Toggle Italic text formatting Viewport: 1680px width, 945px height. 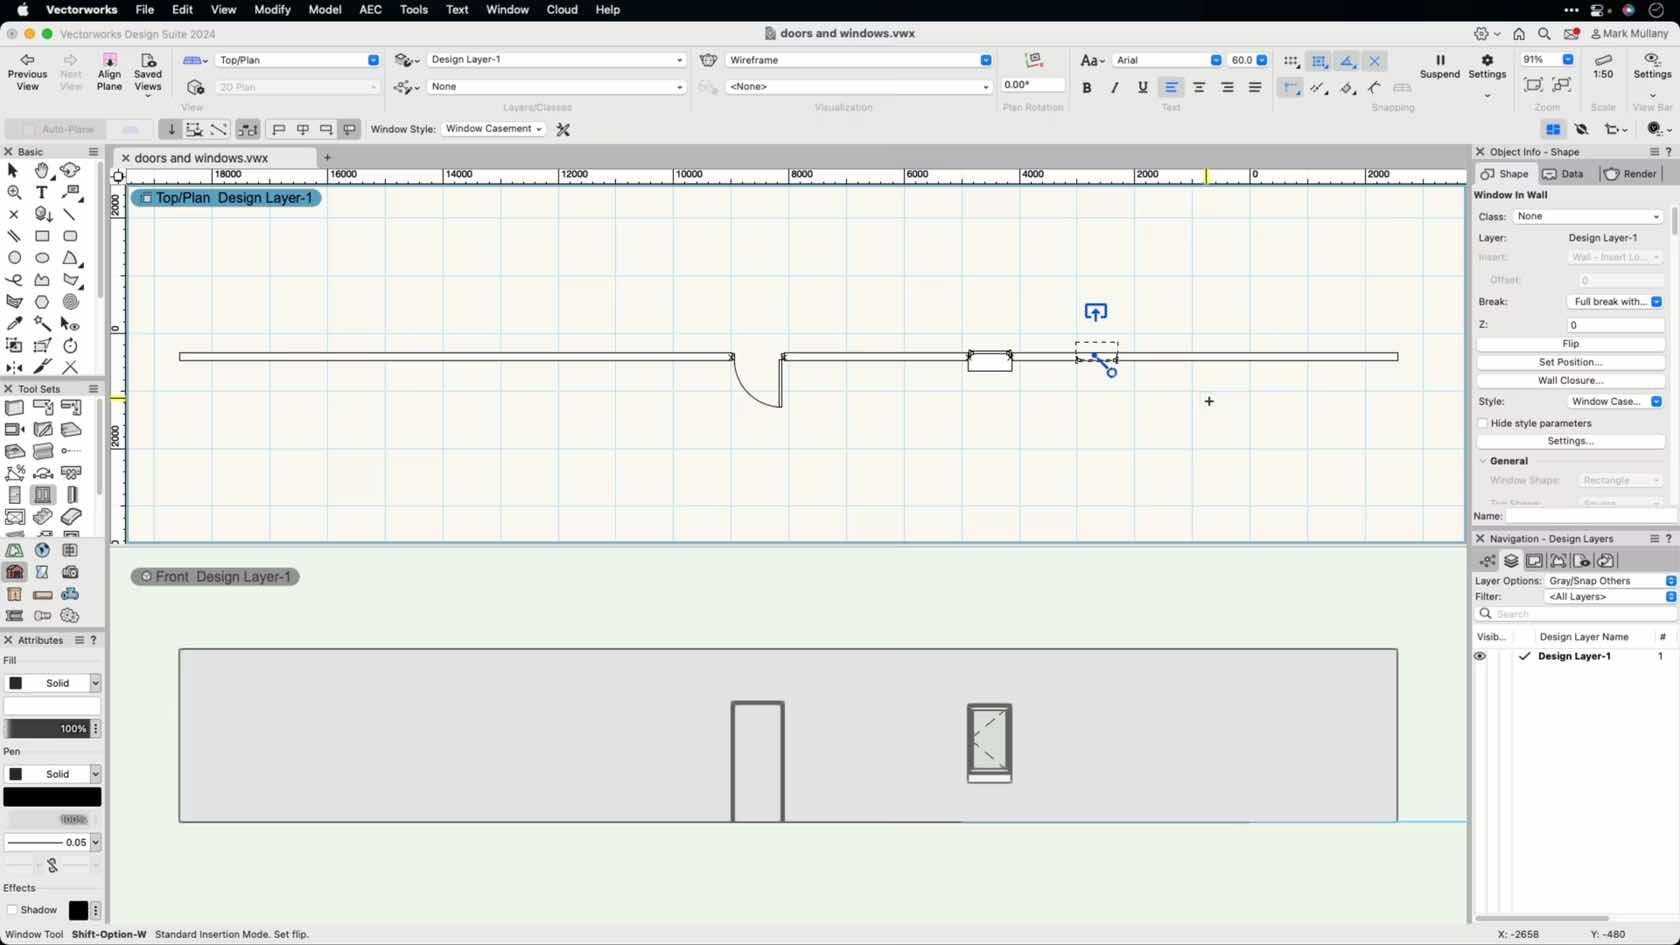[1115, 88]
